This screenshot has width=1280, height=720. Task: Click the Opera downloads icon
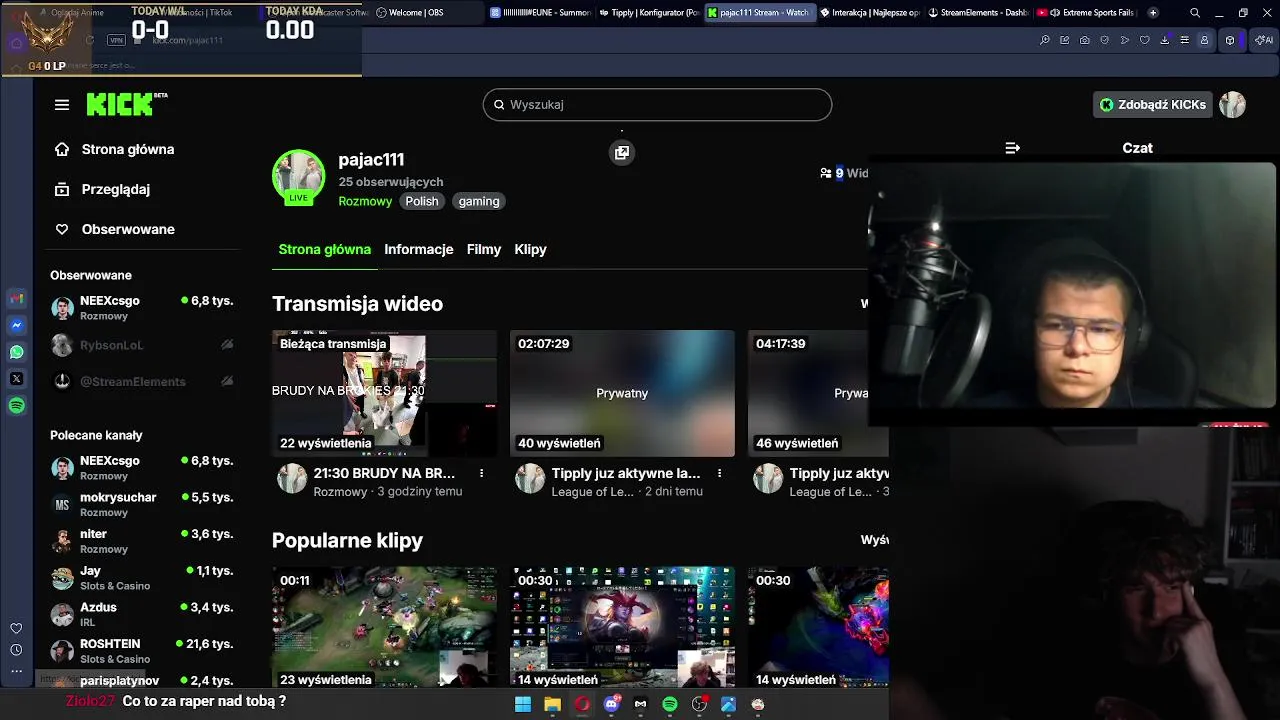coord(1165,40)
